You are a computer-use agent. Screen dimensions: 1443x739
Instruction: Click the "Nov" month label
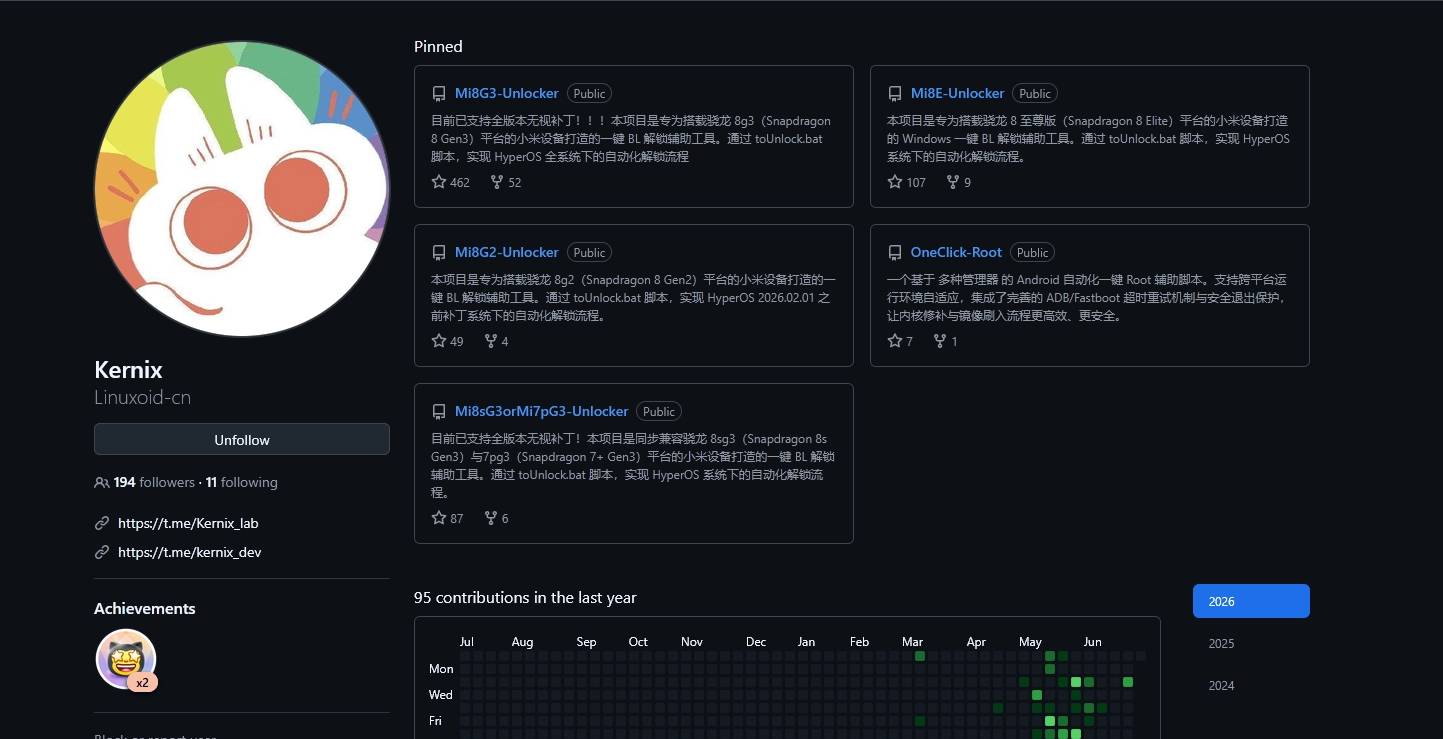692,642
